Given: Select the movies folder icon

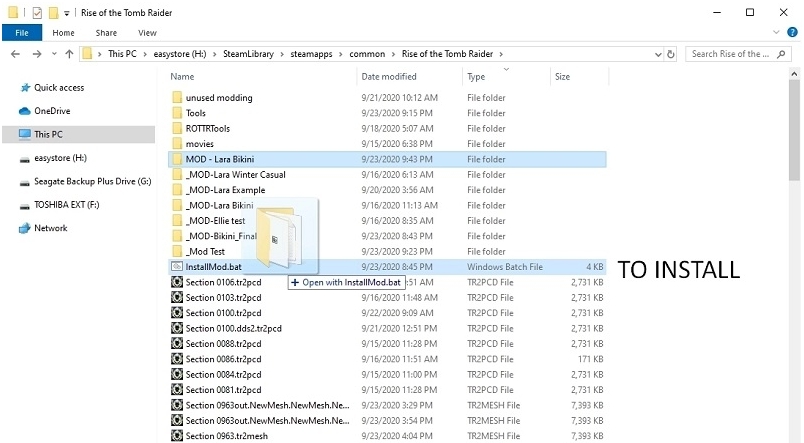Looking at the screenshot, I should 177,144.
